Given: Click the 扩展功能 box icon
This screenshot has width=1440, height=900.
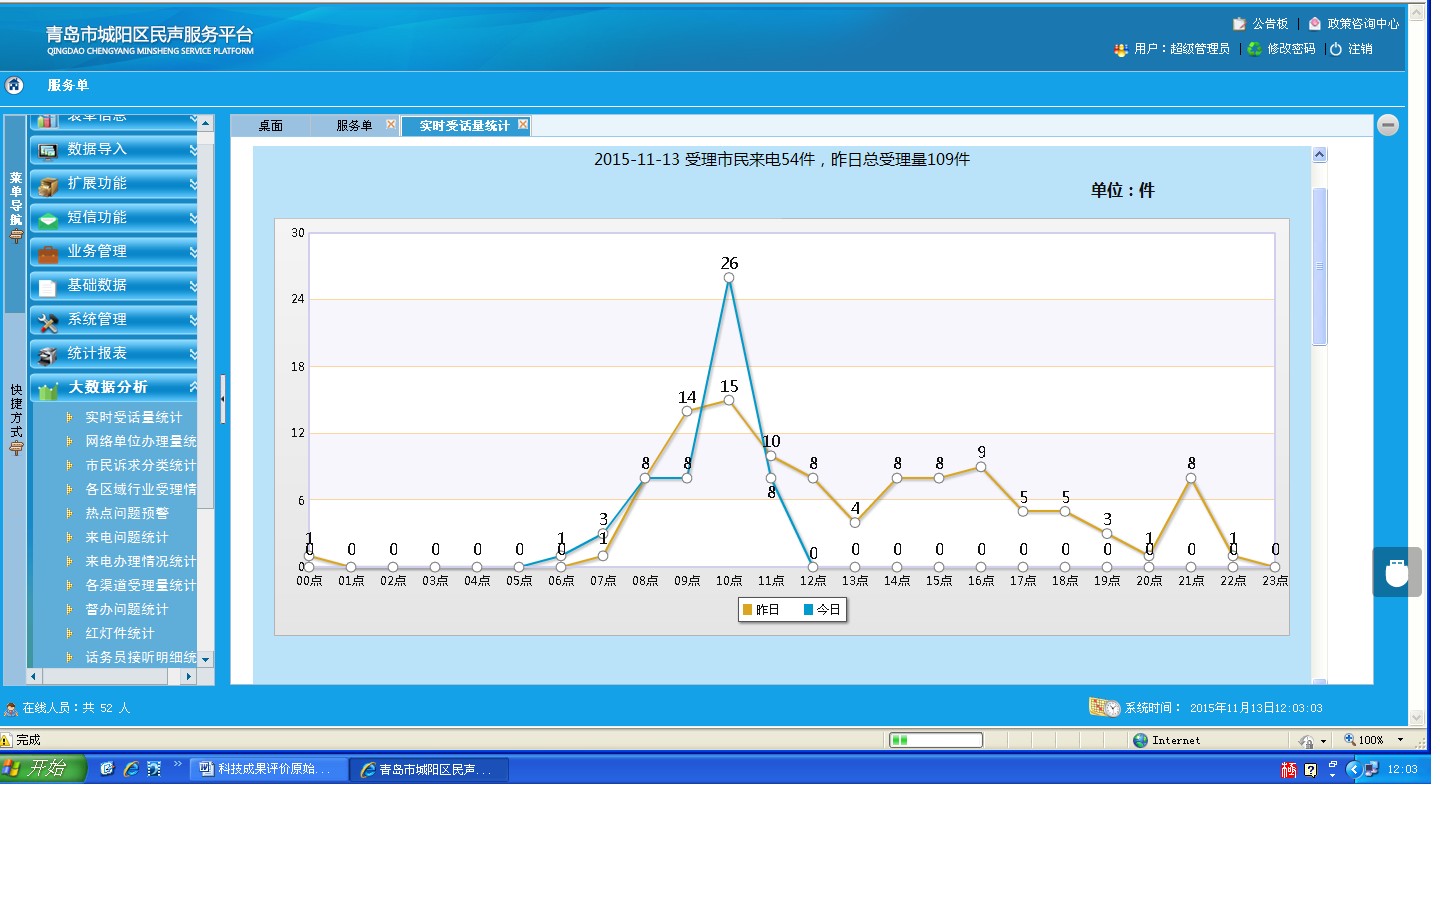Looking at the screenshot, I should coord(47,185).
